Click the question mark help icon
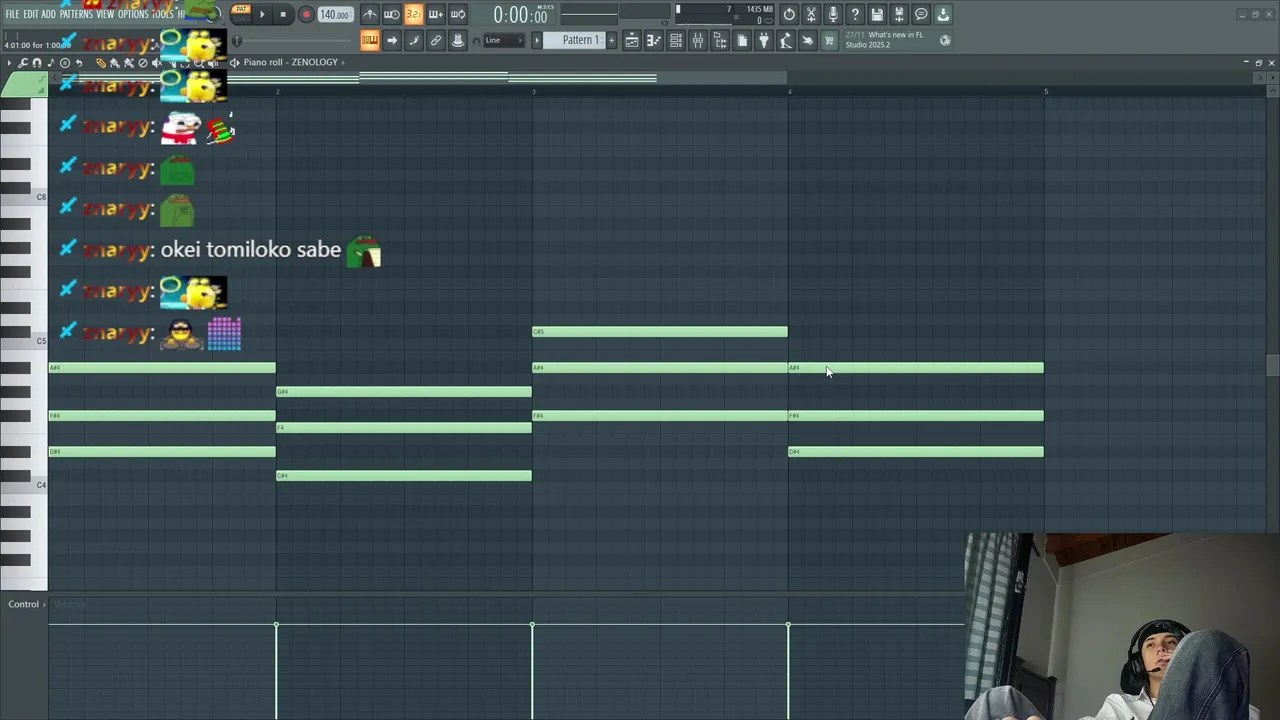This screenshot has width=1280, height=720. click(855, 14)
